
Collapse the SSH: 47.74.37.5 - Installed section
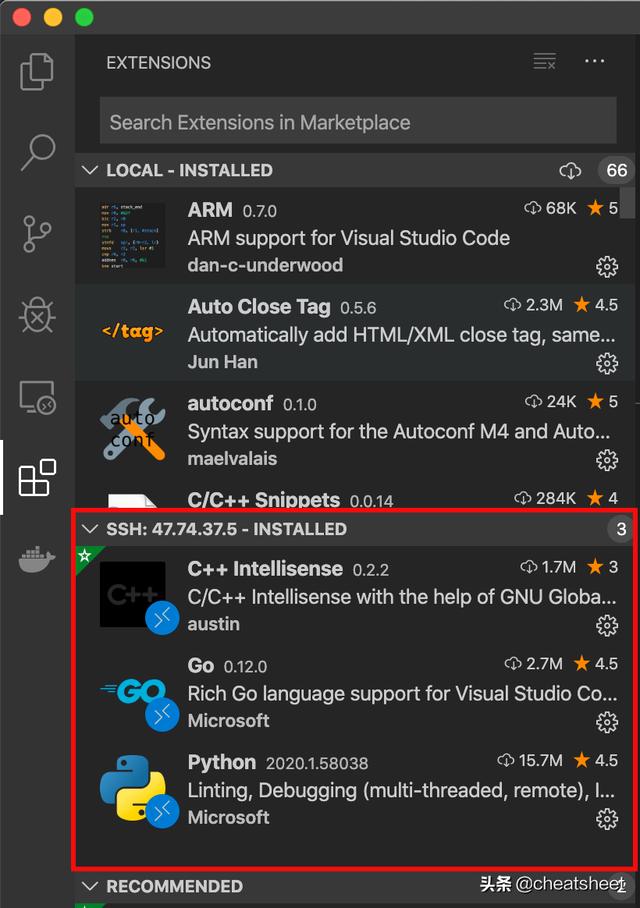(90, 529)
